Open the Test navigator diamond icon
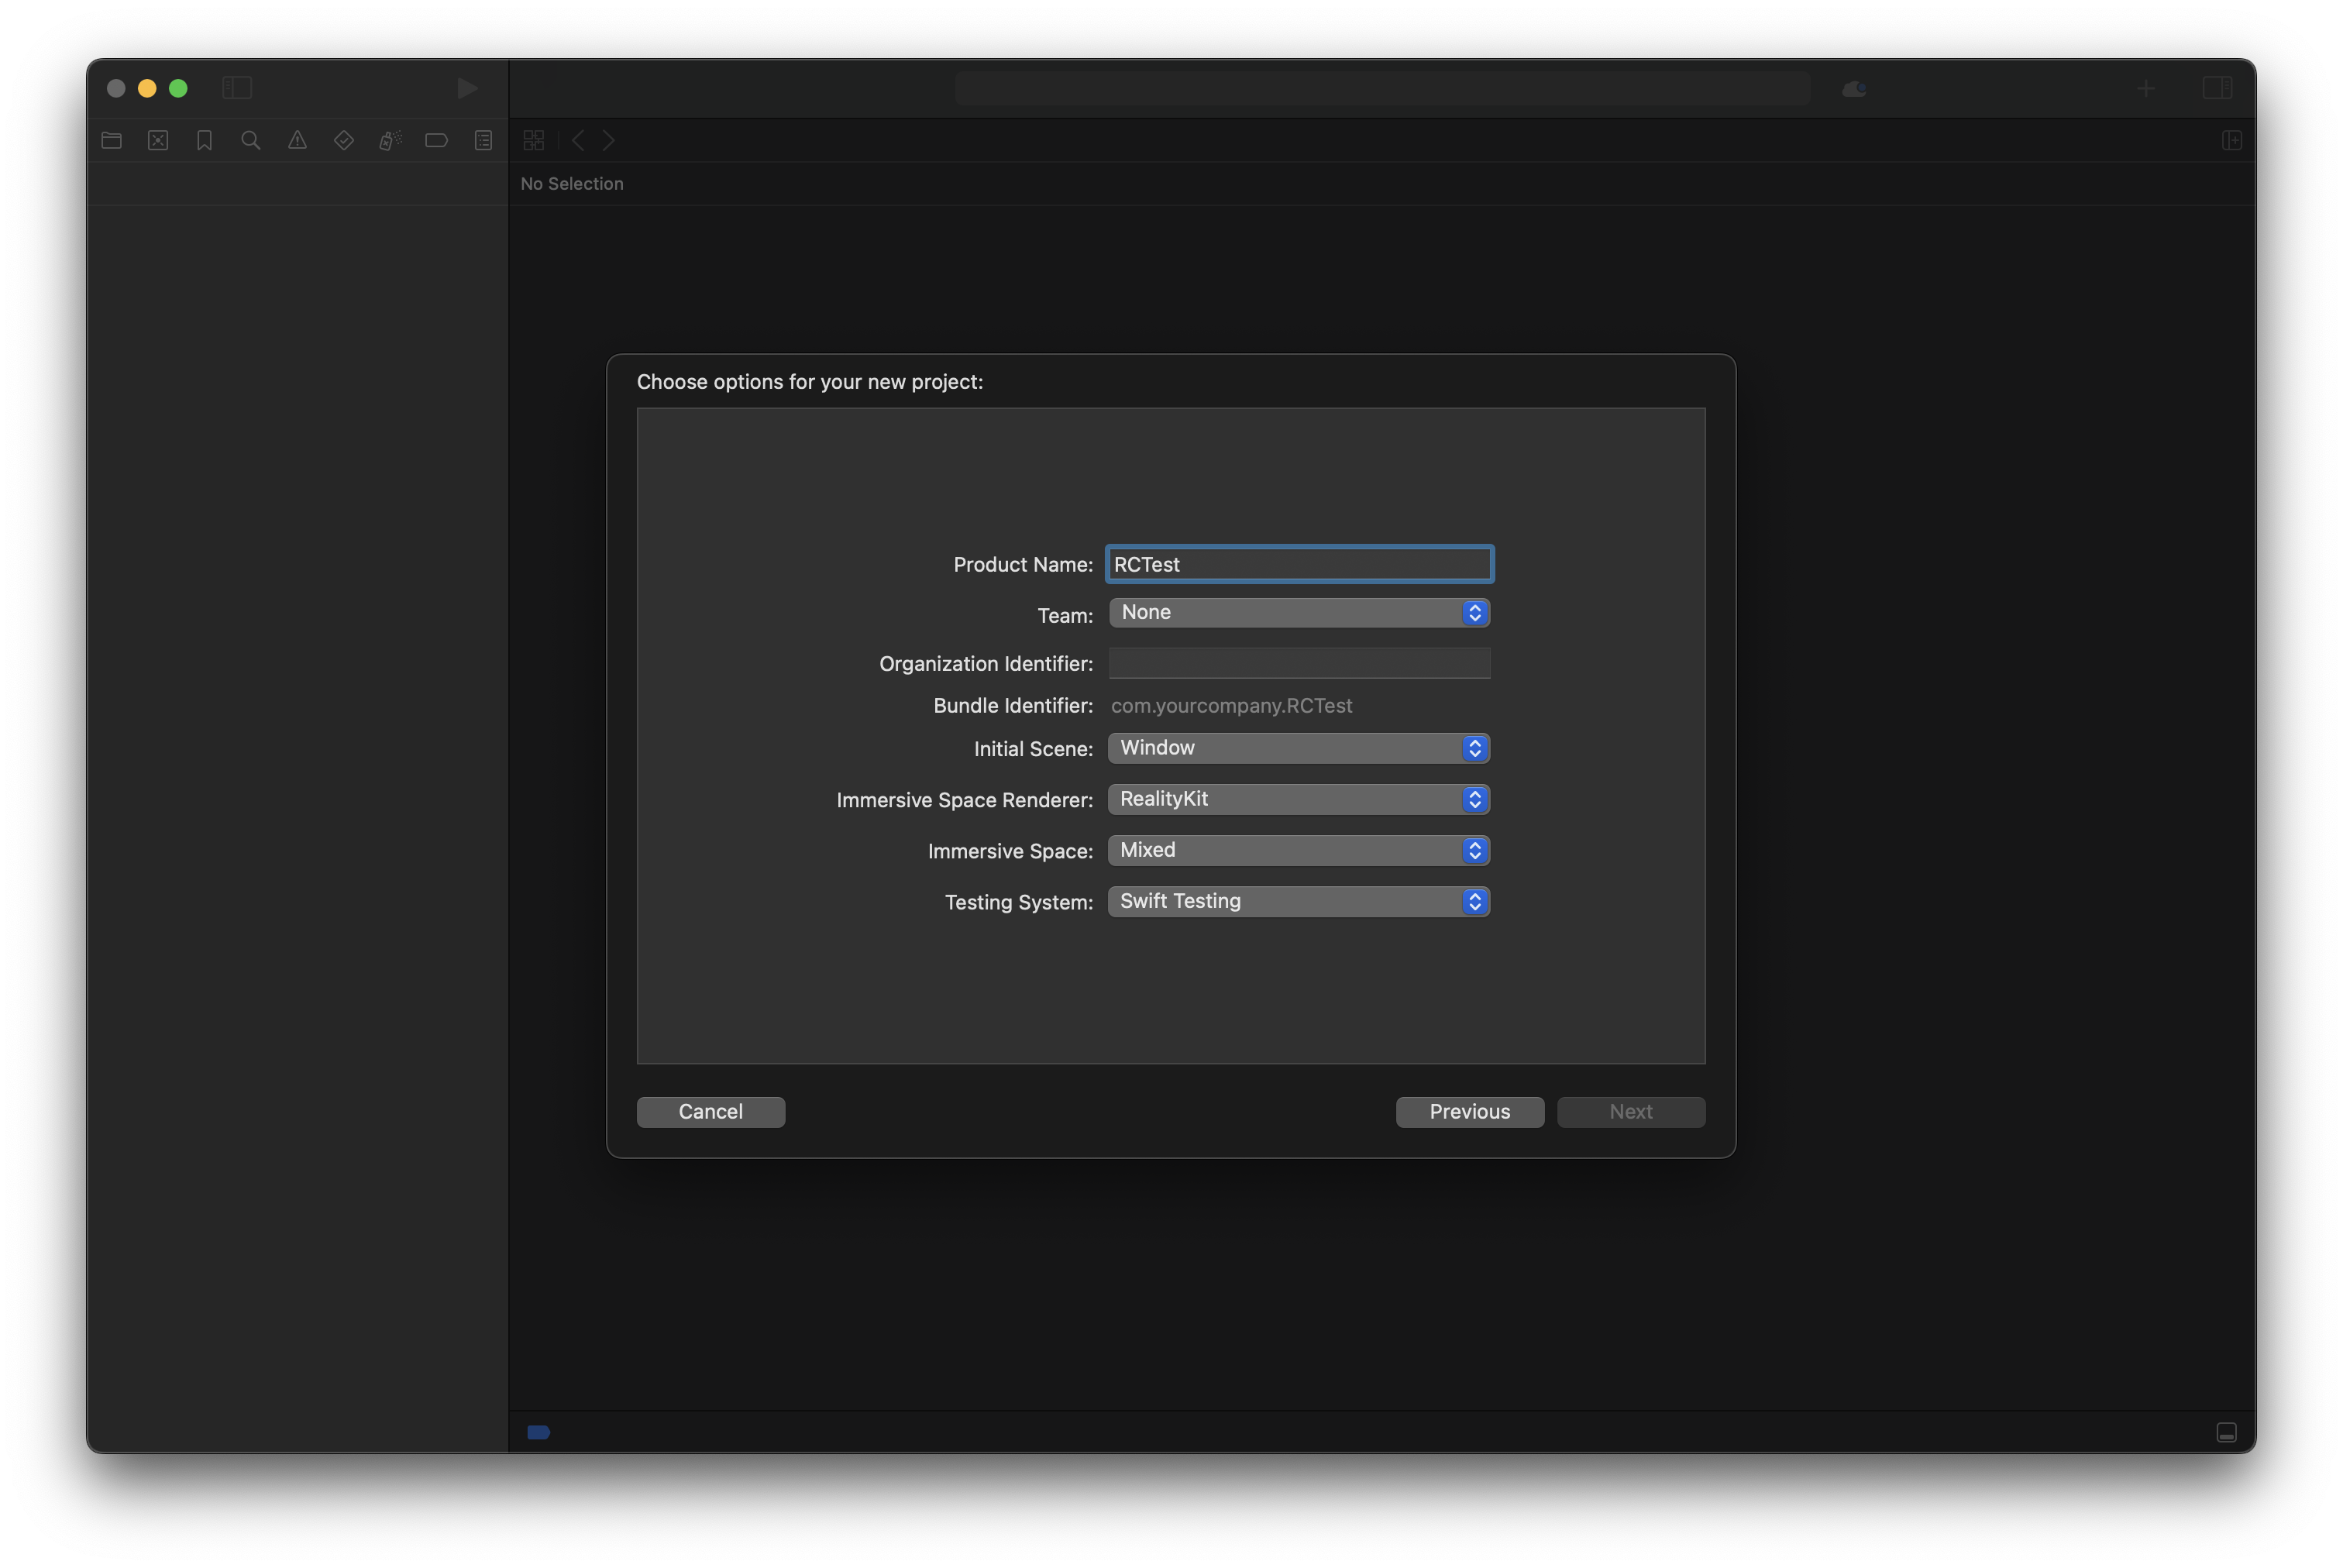 344,141
